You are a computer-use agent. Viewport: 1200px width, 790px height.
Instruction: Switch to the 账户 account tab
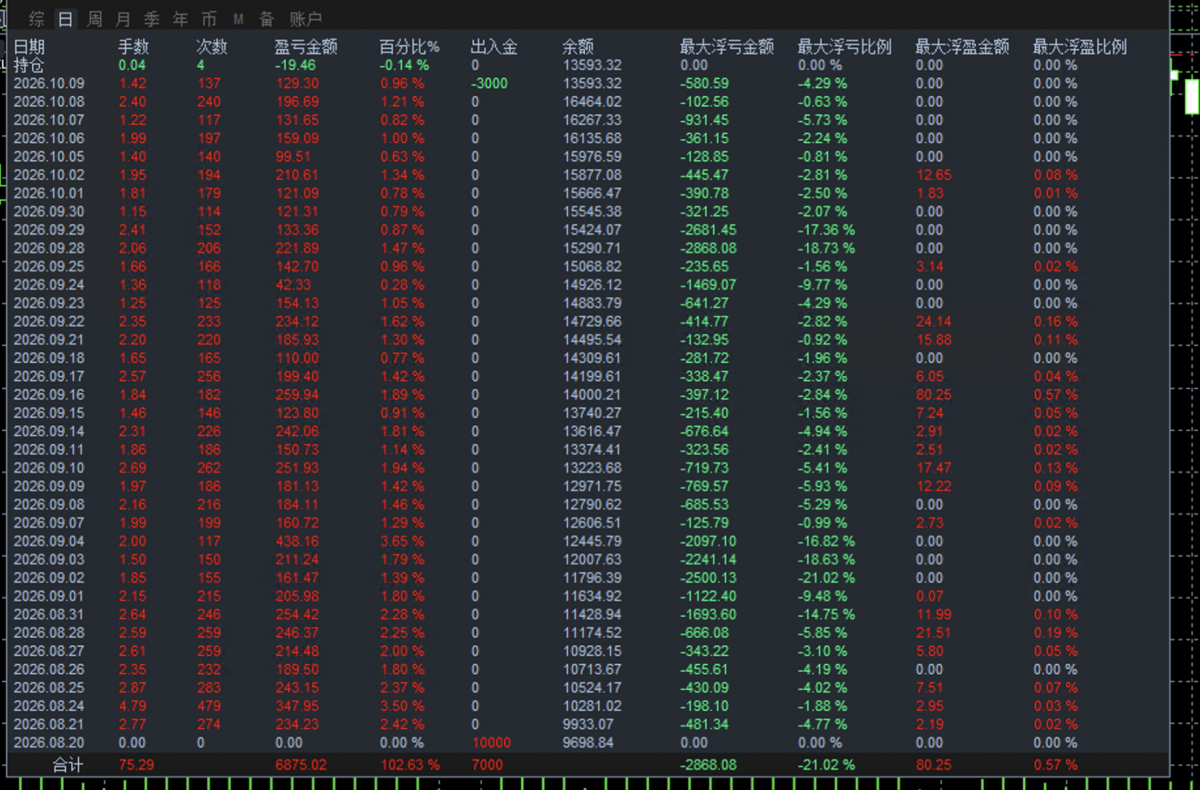click(x=305, y=19)
